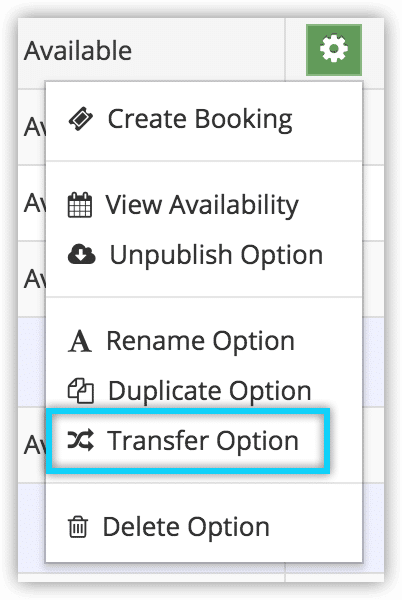Select the highlighted Transfer Option entry
This screenshot has height=600, width=402.
coord(188,441)
